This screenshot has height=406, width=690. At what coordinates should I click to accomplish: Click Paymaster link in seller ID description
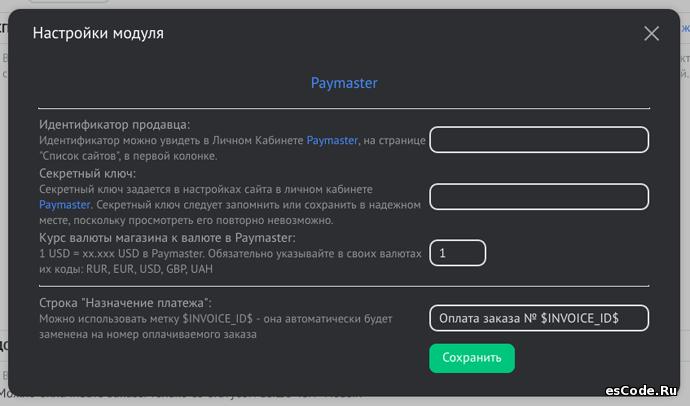pyautogui.click(x=332, y=141)
